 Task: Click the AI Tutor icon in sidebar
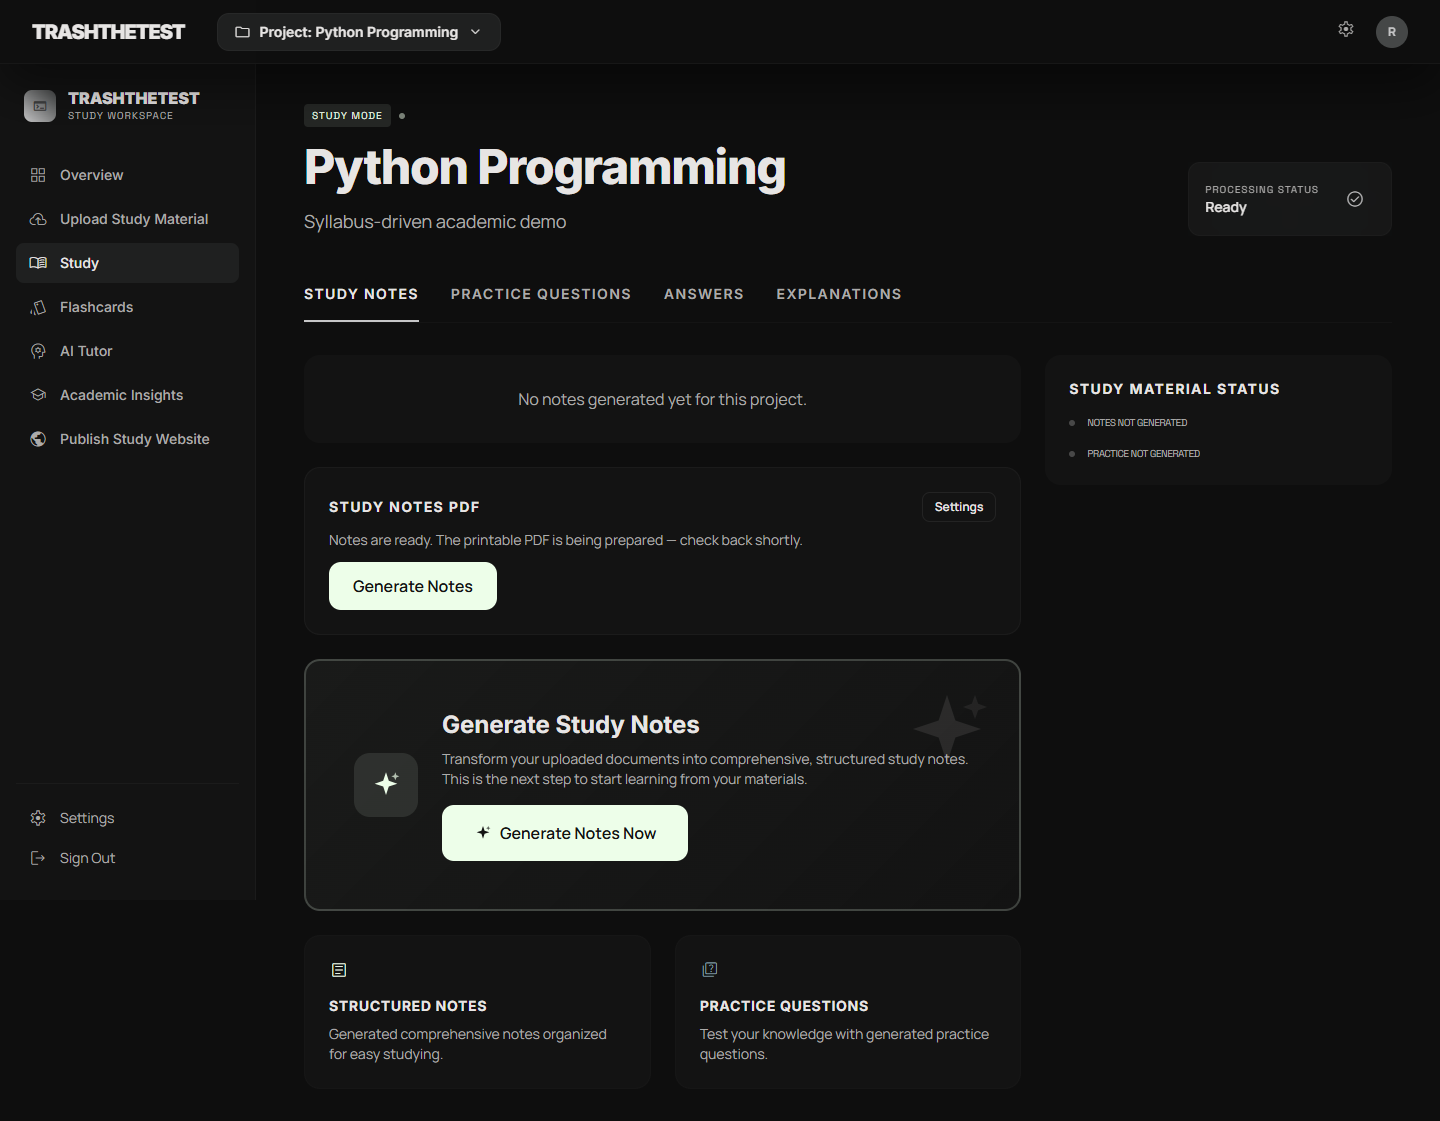[38, 351]
